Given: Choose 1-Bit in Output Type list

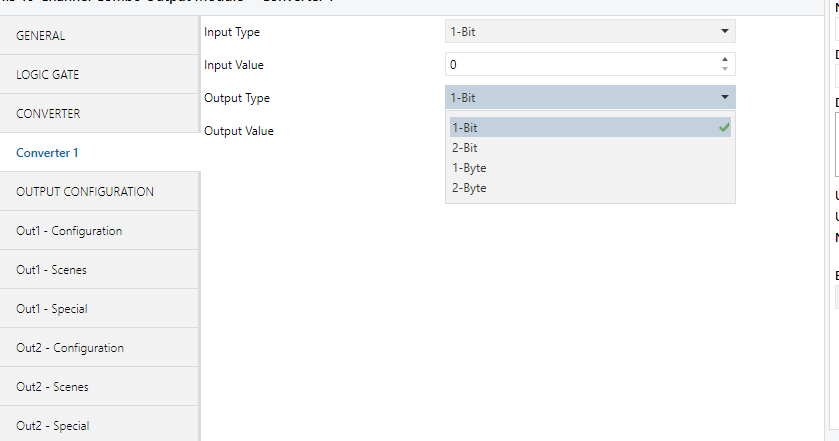Looking at the screenshot, I should click(590, 127).
